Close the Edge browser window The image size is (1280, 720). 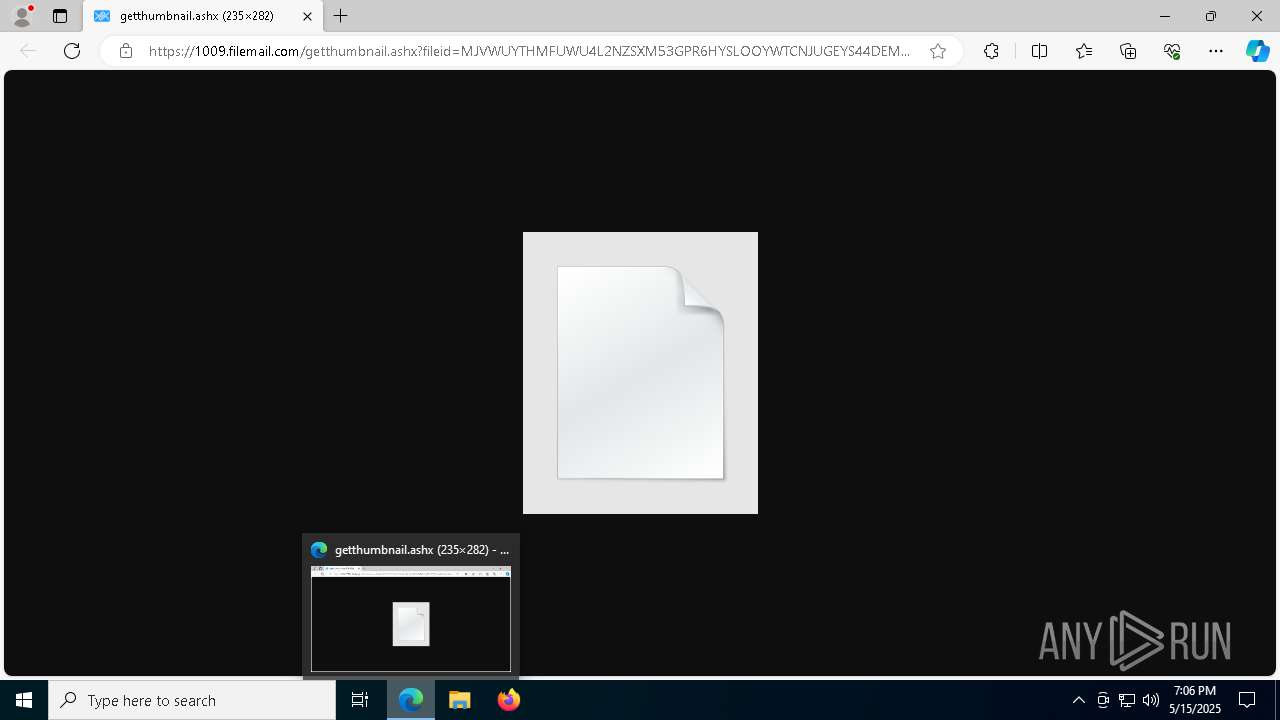(x=1257, y=16)
